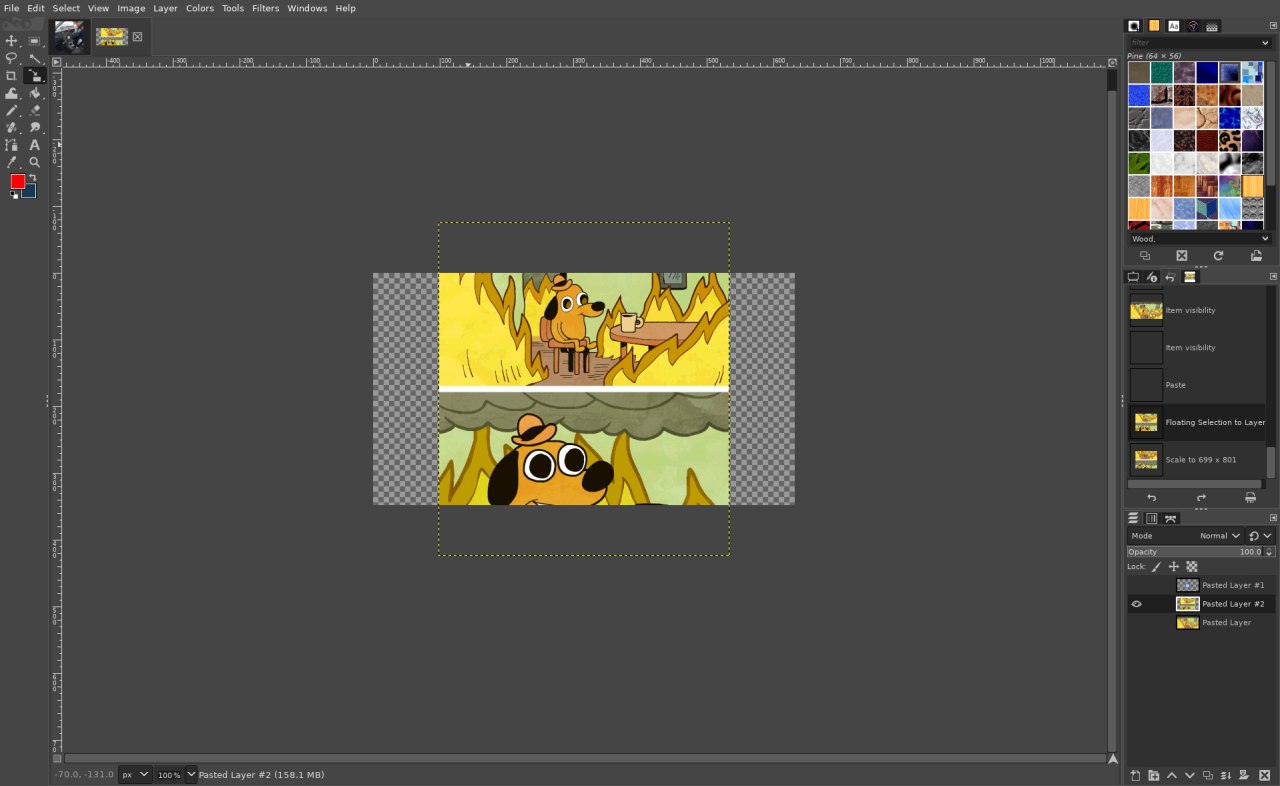Screen dimensions: 1280x786
Task: Switch to the Fonts dock tab
Action: [x=1173, y=26]
